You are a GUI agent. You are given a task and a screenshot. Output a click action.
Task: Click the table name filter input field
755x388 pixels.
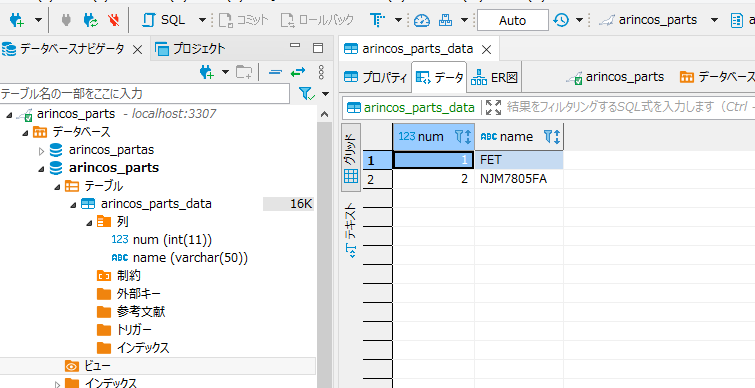click(x=144, y=93)
